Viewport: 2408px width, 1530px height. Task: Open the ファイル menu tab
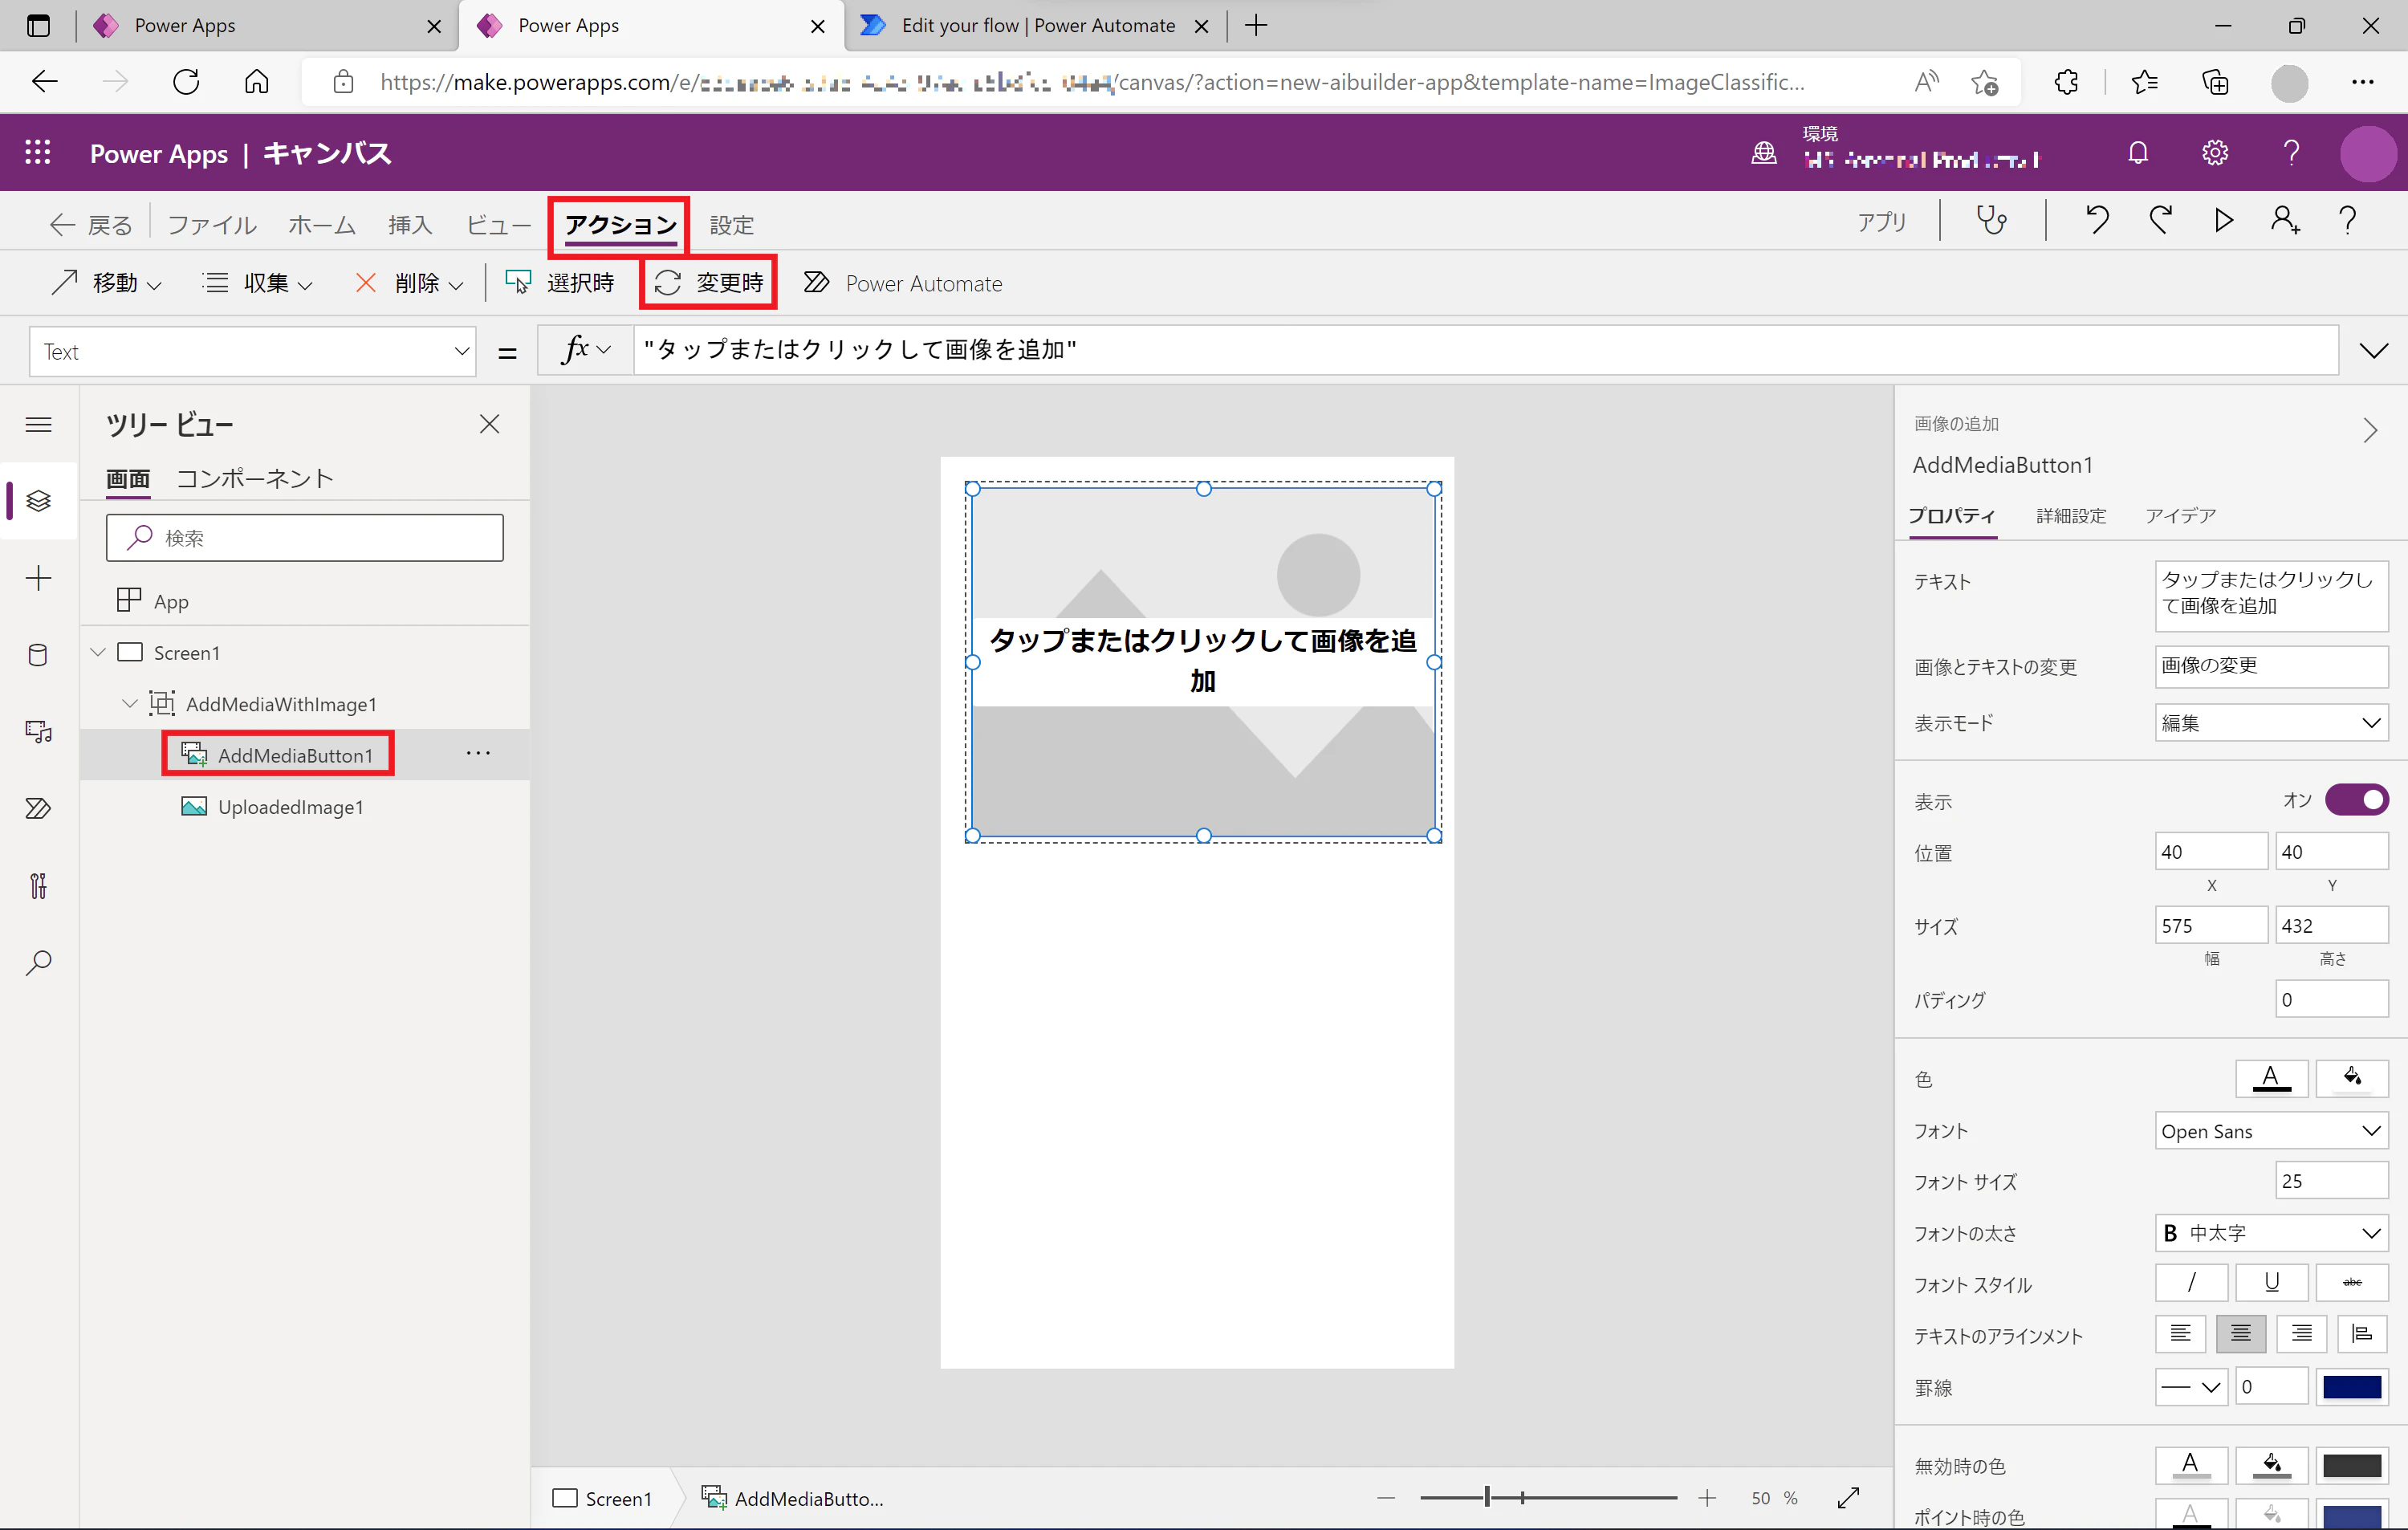pyautogui.click(x=212, y=224)
